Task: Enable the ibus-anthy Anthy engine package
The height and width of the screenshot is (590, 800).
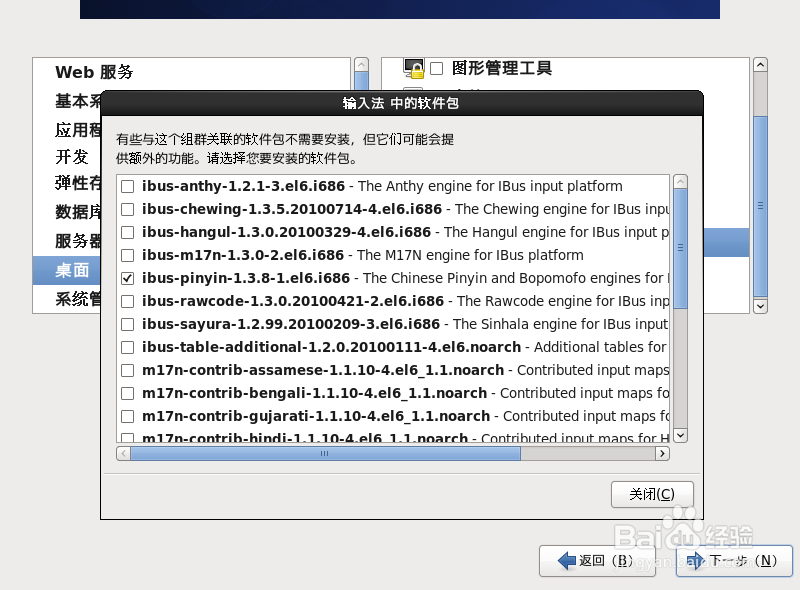Action: pos(127,186)
